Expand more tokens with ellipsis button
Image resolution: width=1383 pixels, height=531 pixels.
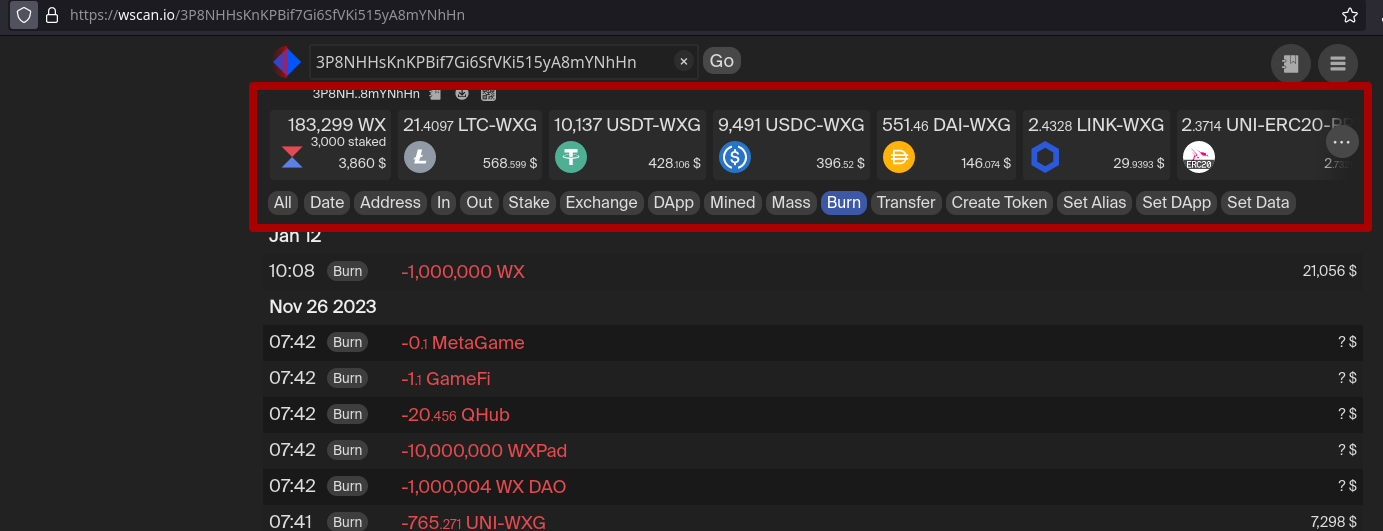[x=1342, y=142]
